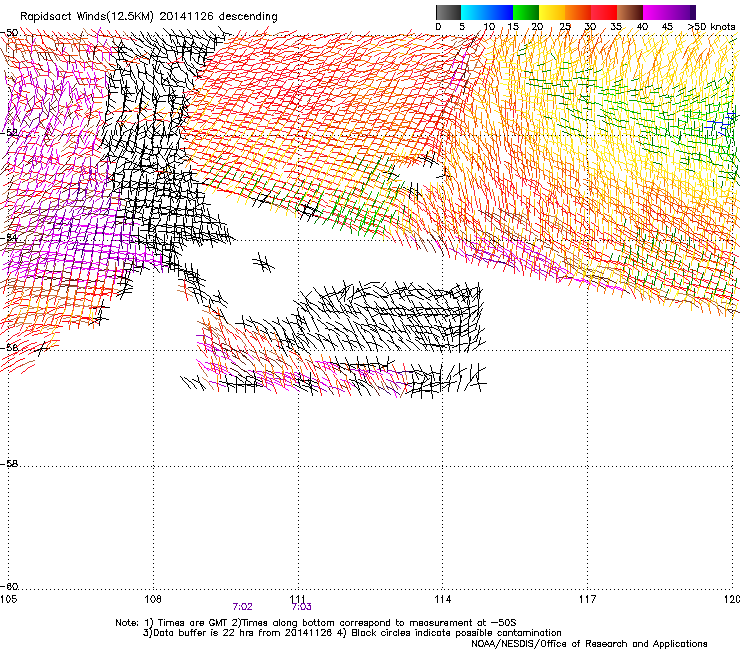The width and height of the screenshot is (740, 650).
Task: Click the brown 35-40 knots color swatch
Action: [x=630, y=12]
